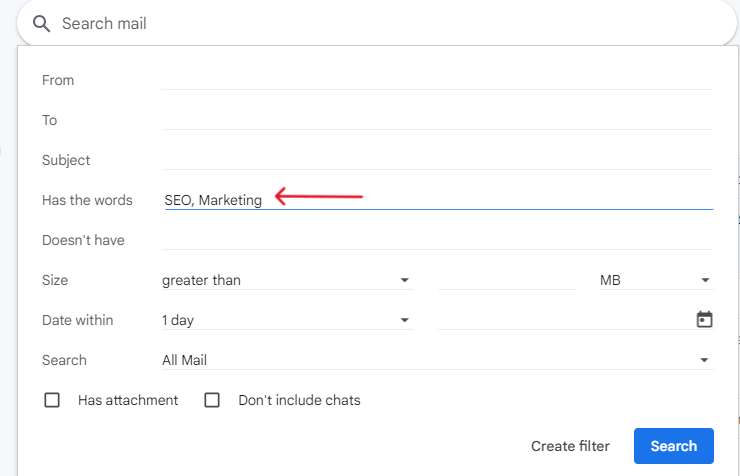Open the Search 'All Mail' dropdown
Viewport: 740px width, 476px height.
[x=437, y=360]
